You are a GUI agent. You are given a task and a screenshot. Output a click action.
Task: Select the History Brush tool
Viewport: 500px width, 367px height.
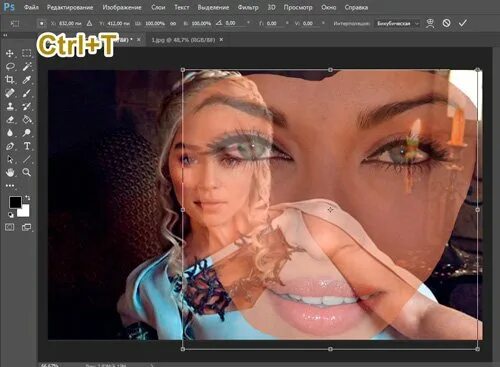point(27,106)
